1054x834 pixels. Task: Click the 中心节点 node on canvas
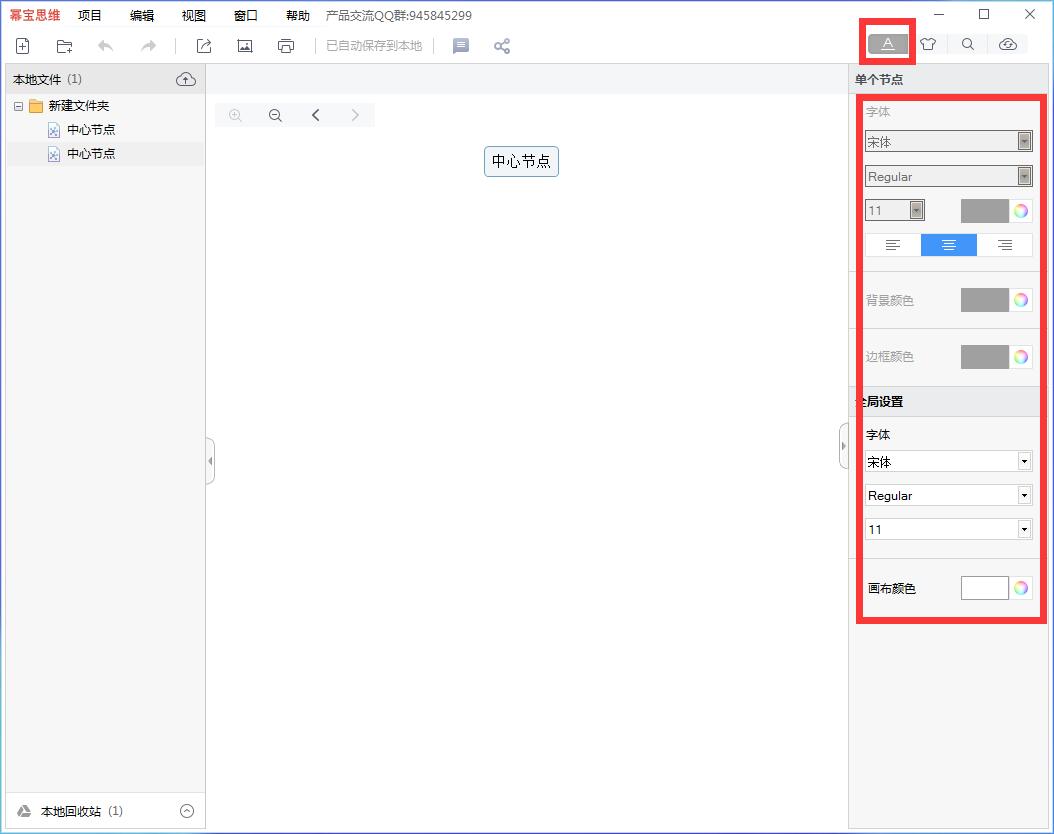pos(521,161)
